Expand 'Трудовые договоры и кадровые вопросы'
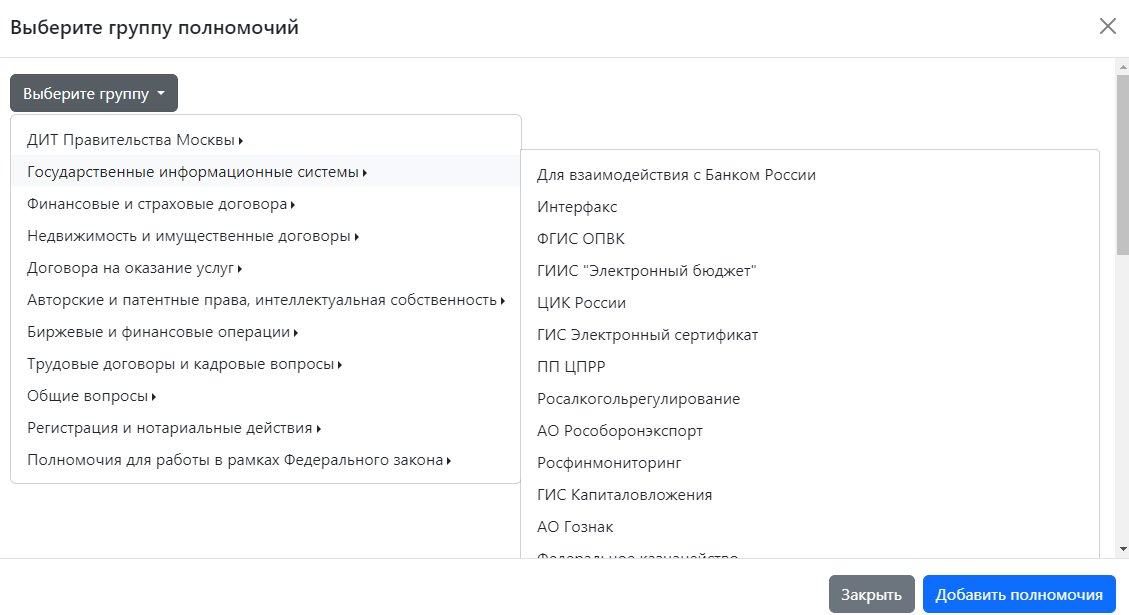Viewport: 1129px width, 615px height. click(184, 365)
